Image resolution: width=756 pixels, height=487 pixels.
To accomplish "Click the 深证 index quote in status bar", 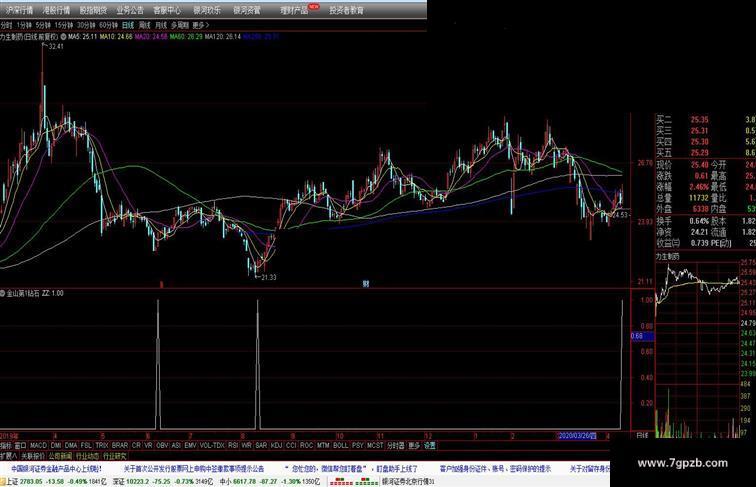I will pyautogui.click(x=162, y=482).
